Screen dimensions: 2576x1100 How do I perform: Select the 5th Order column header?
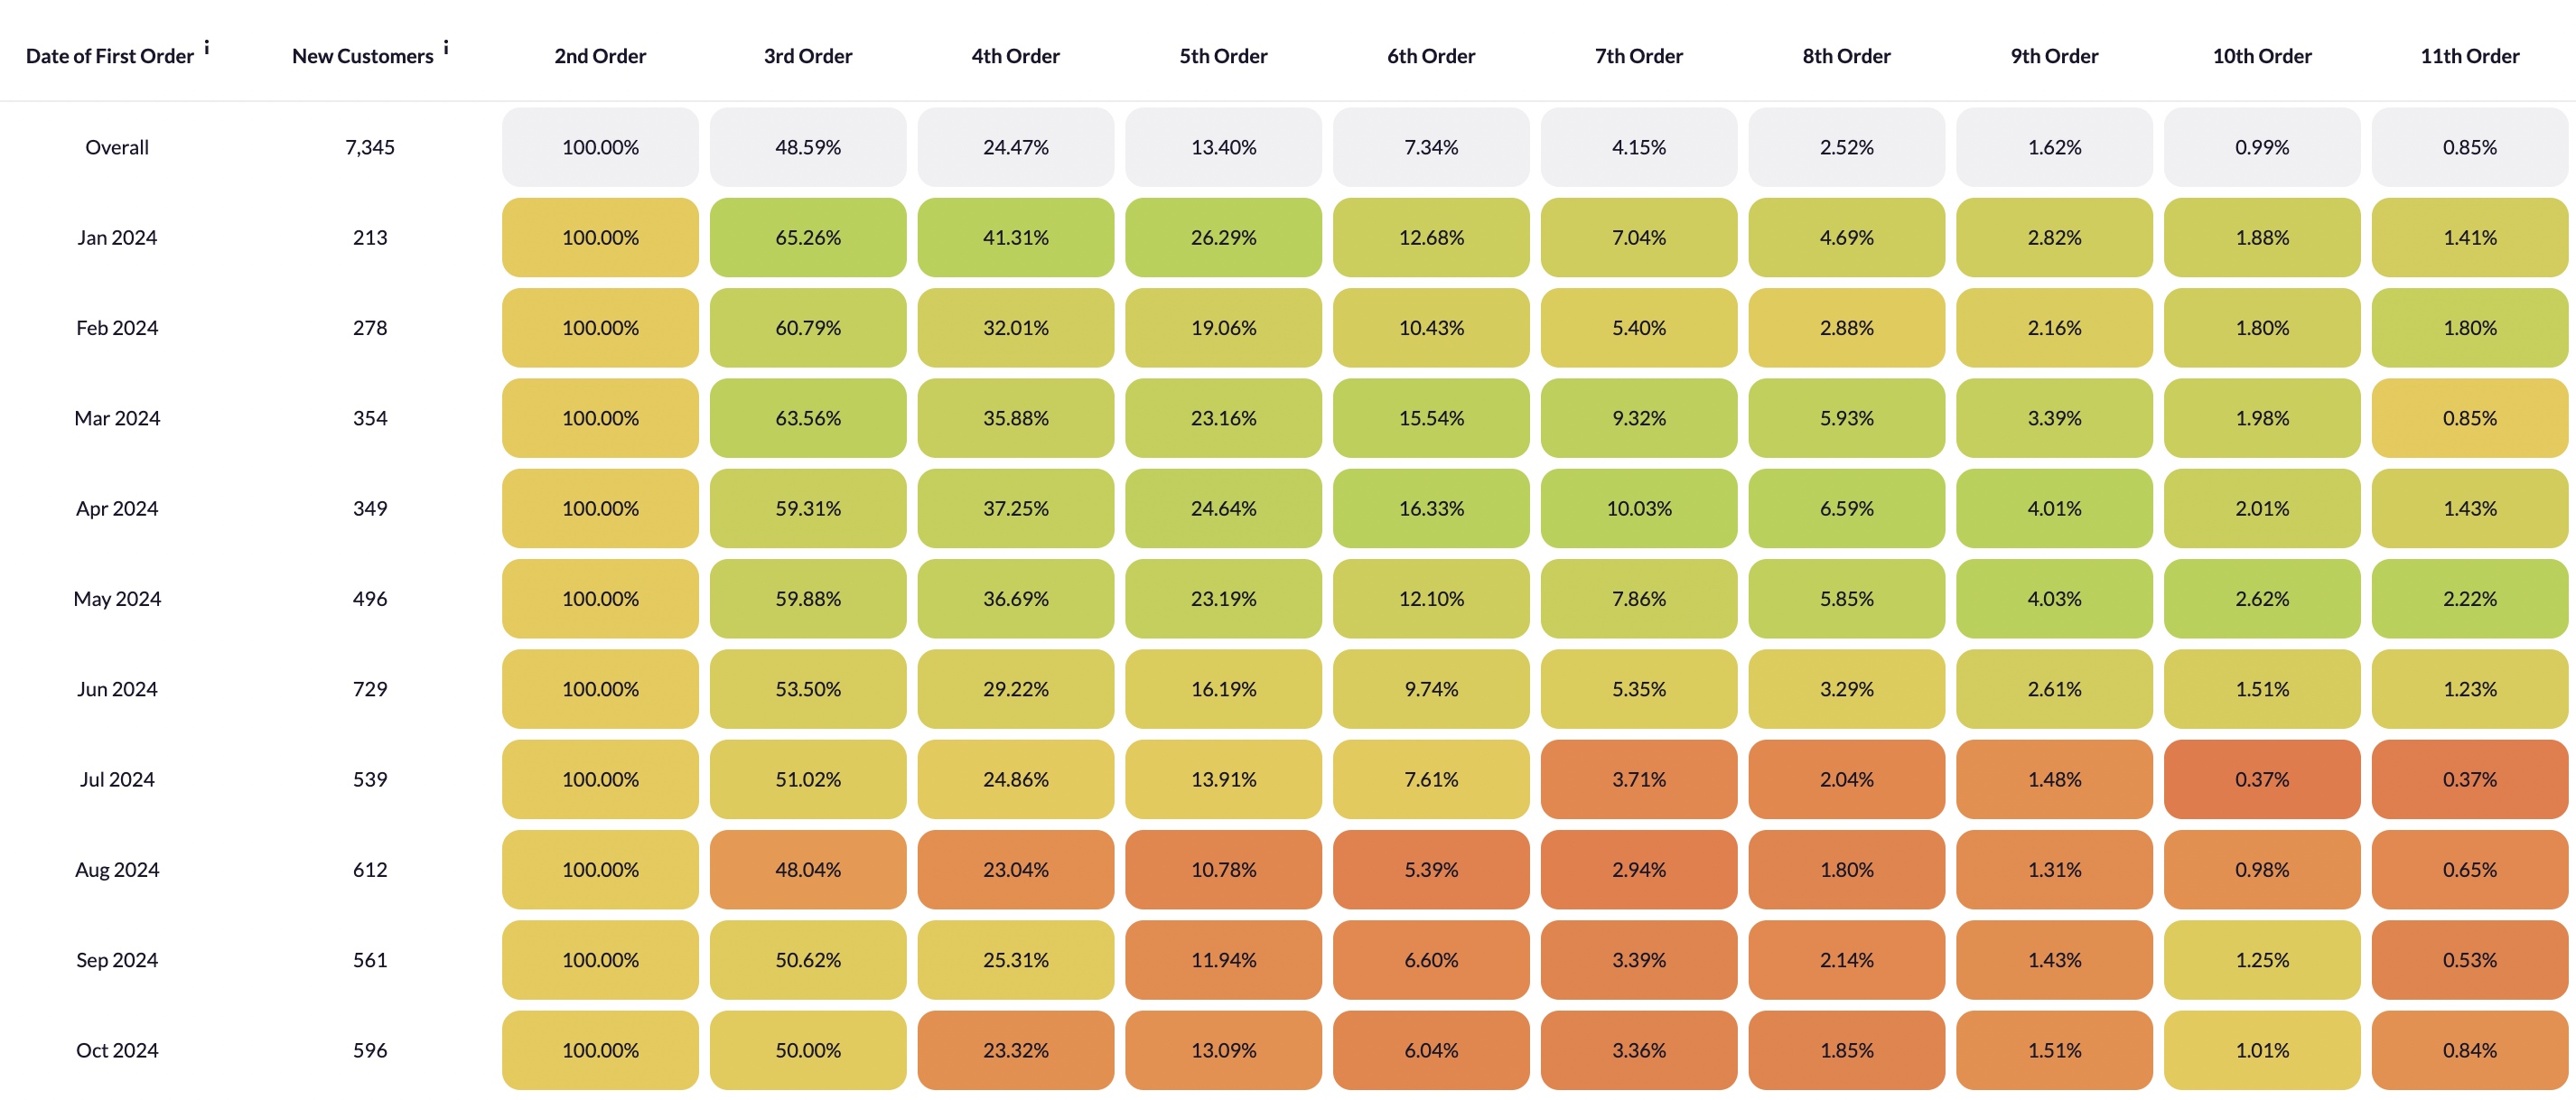click(x=1223, y=56)
